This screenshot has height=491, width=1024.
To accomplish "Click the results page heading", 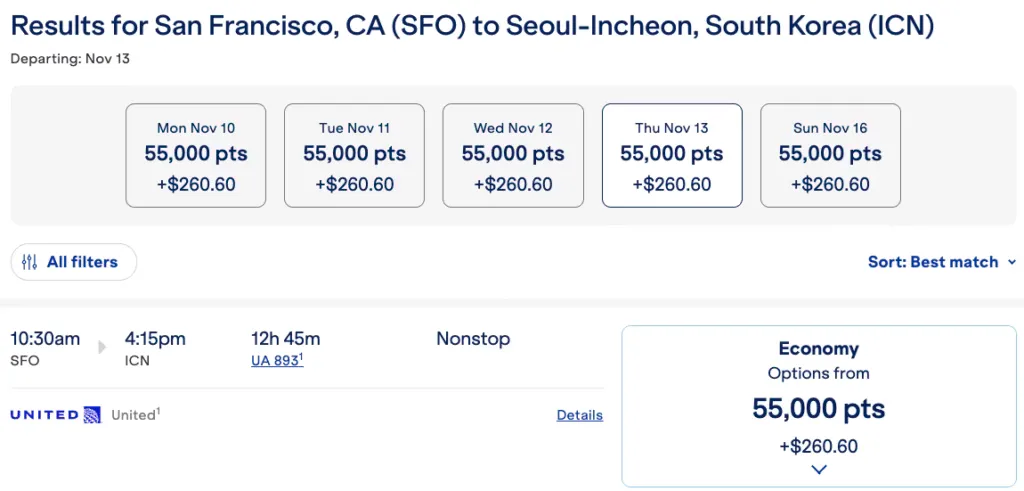I will coord(472,26).
